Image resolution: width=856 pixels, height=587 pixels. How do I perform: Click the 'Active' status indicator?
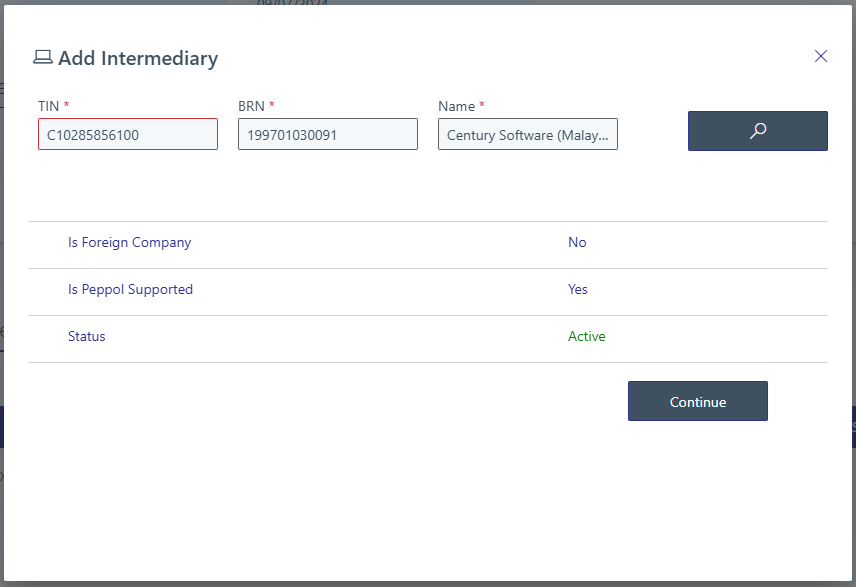(587, 336)
